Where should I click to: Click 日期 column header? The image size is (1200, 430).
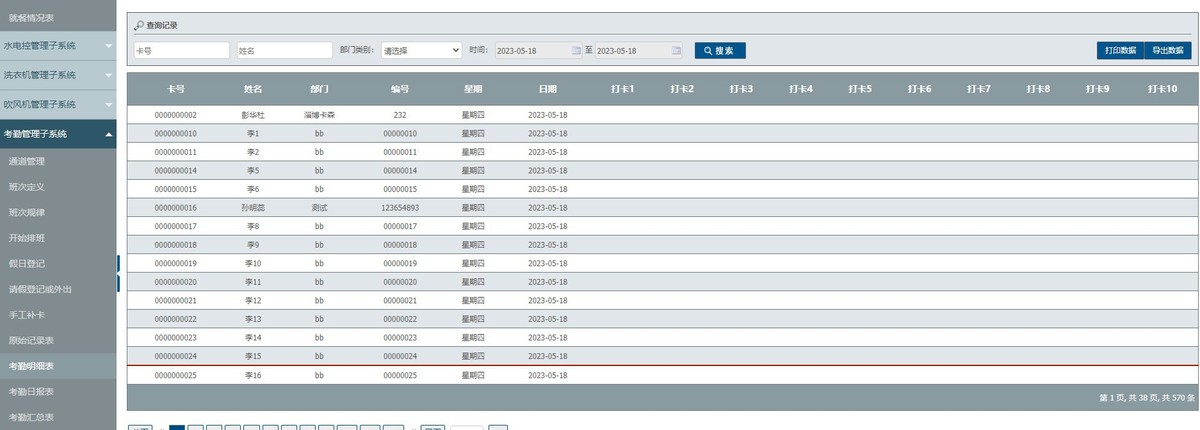548,89
